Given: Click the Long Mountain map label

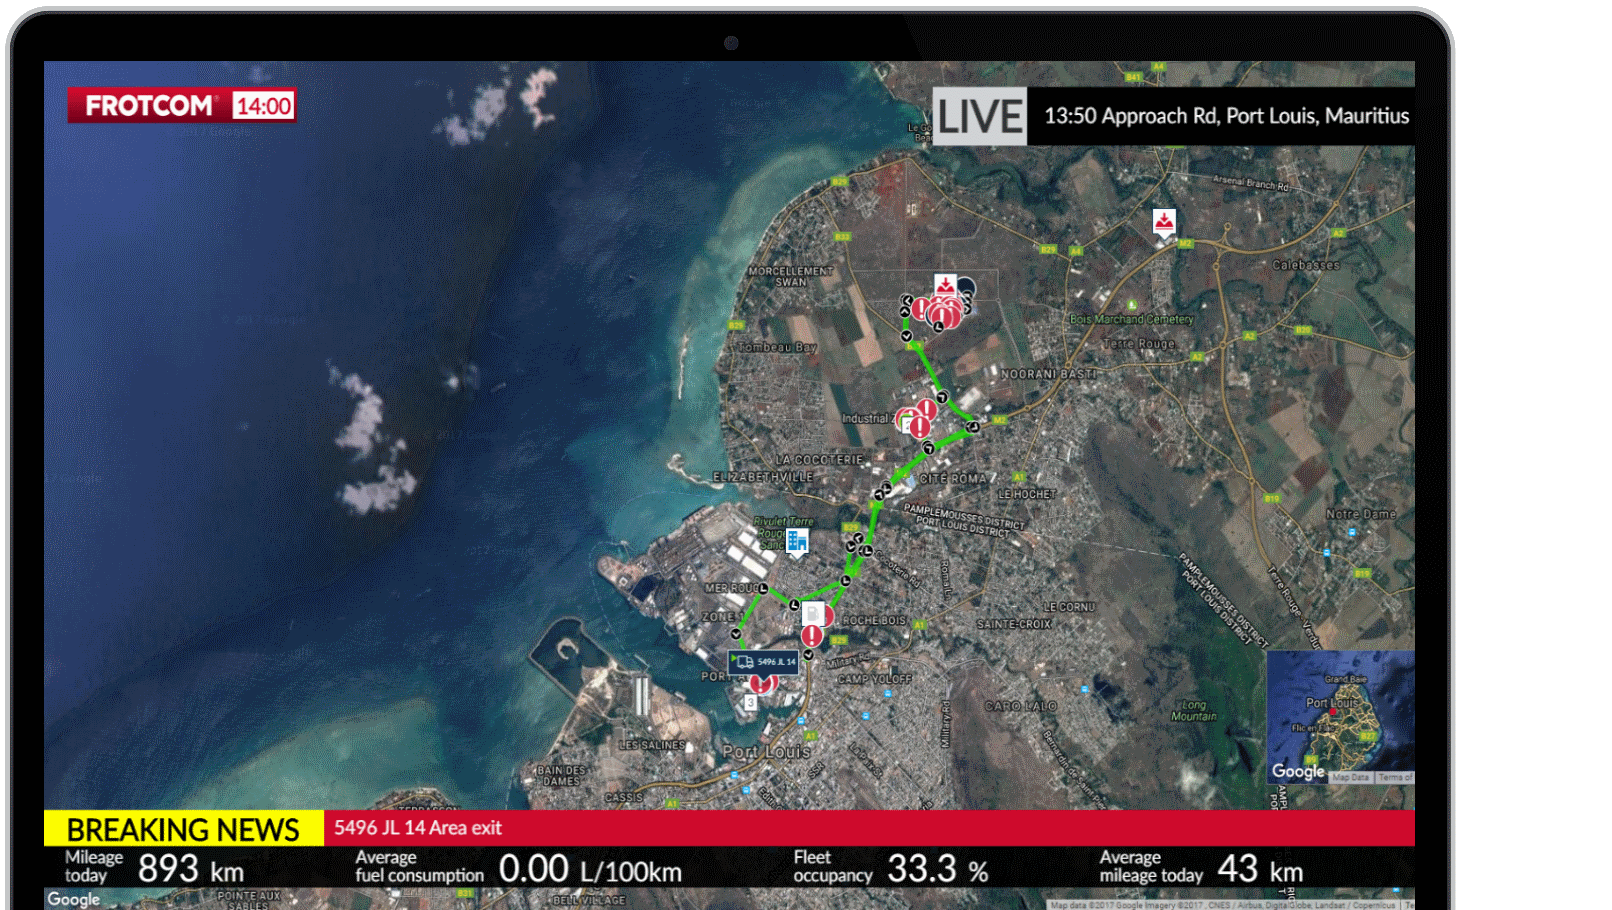Looking at the screenshot, I should 1194,710.
